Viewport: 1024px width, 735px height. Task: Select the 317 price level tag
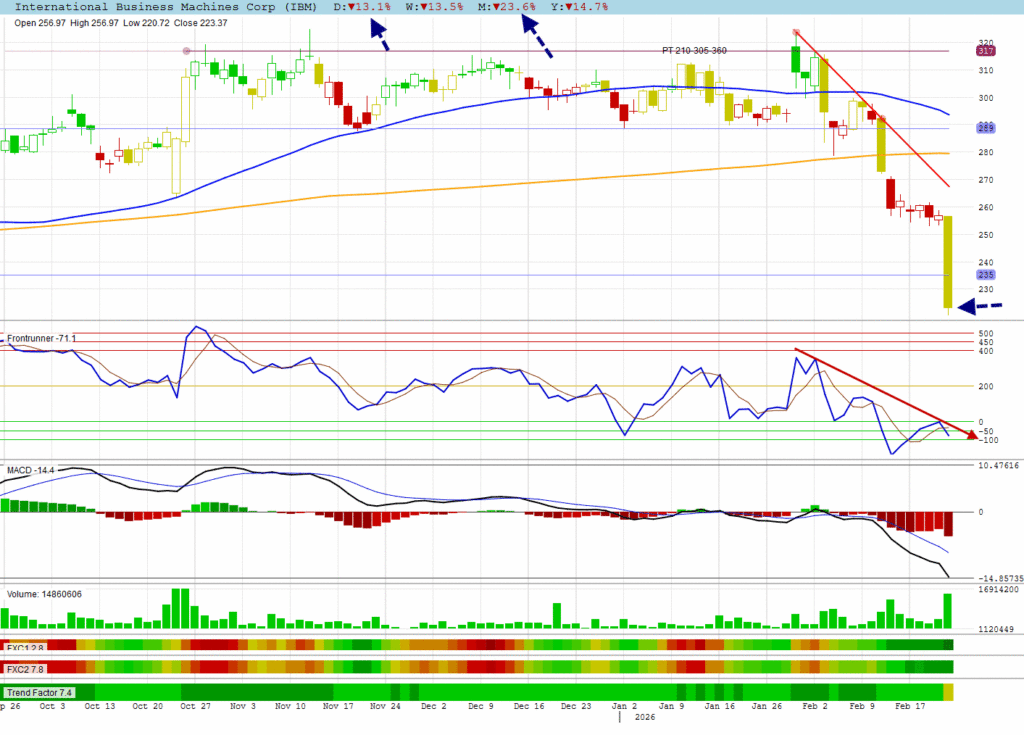(985, 51)
